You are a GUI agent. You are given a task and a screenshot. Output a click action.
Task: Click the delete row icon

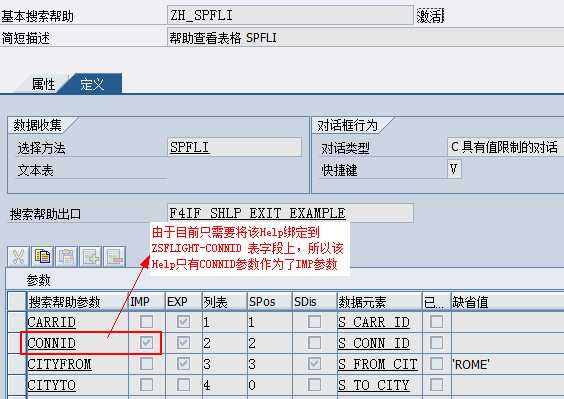tap(115, 257)
